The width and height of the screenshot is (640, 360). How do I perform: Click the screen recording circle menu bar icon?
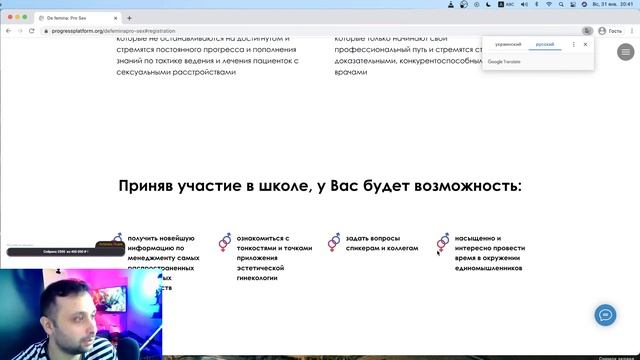pos(476,4)
